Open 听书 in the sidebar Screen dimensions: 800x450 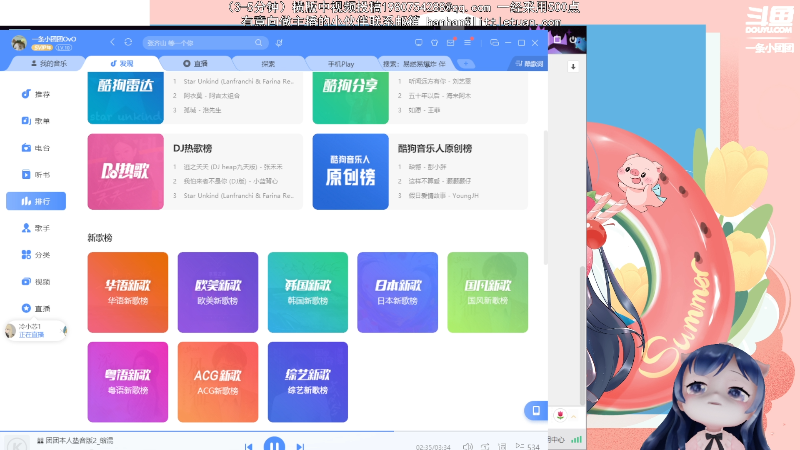36,174
